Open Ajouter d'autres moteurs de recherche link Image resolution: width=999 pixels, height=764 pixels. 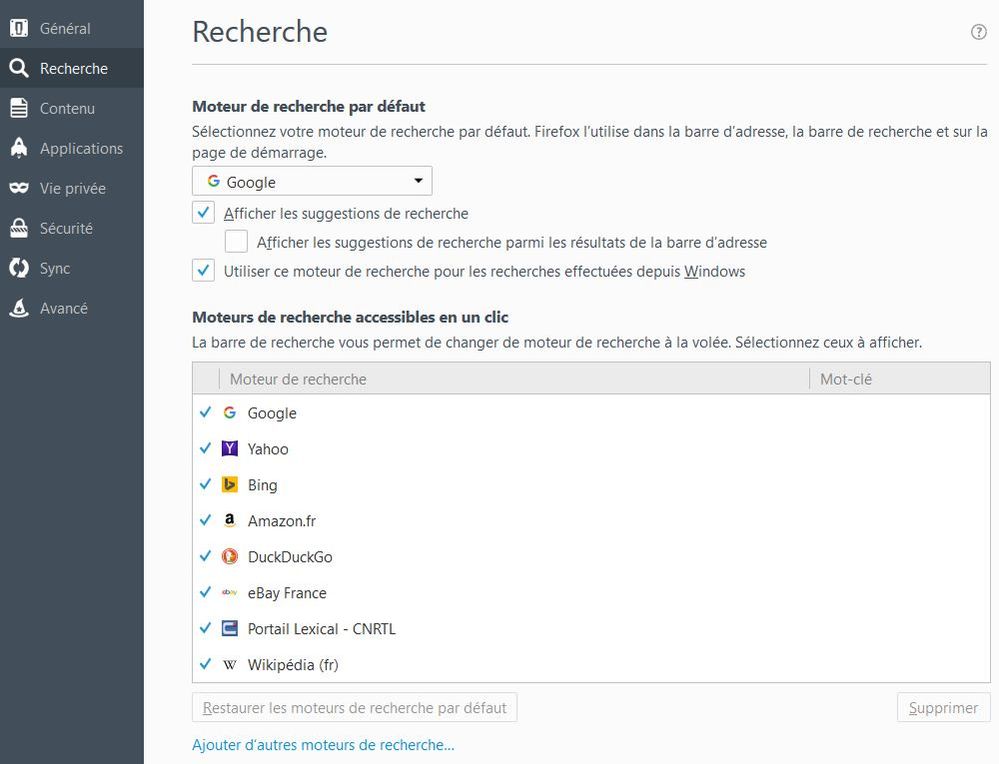(x=323, y=745)
